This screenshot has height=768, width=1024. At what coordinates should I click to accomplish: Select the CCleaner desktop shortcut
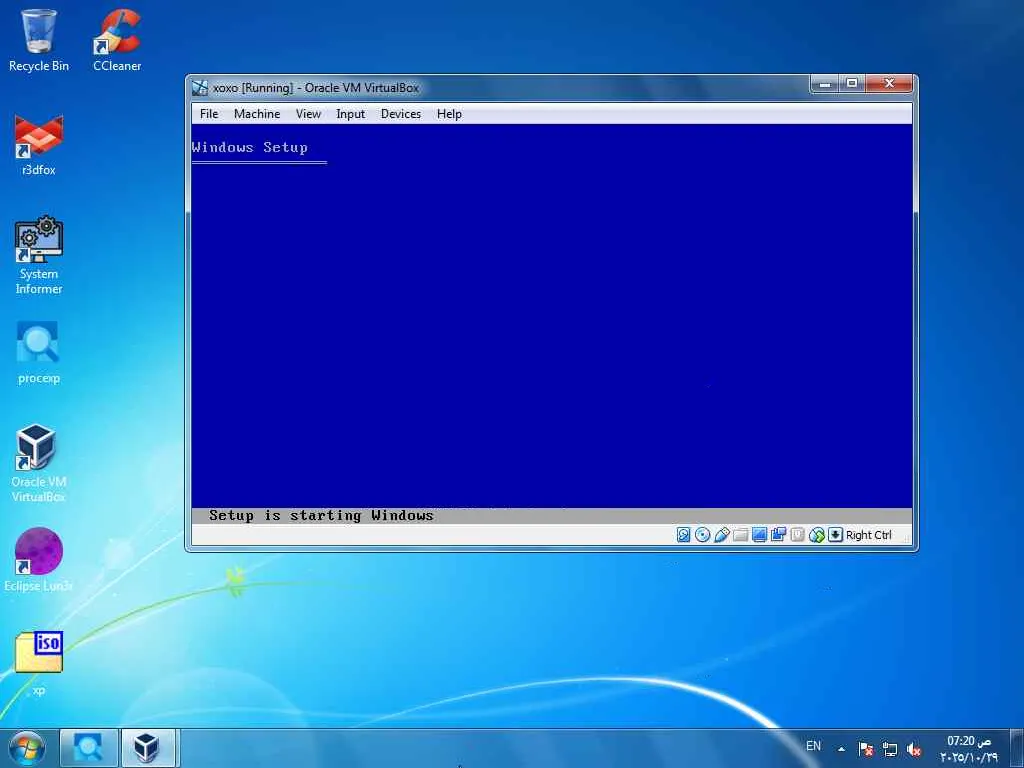(x=117, y=39)
